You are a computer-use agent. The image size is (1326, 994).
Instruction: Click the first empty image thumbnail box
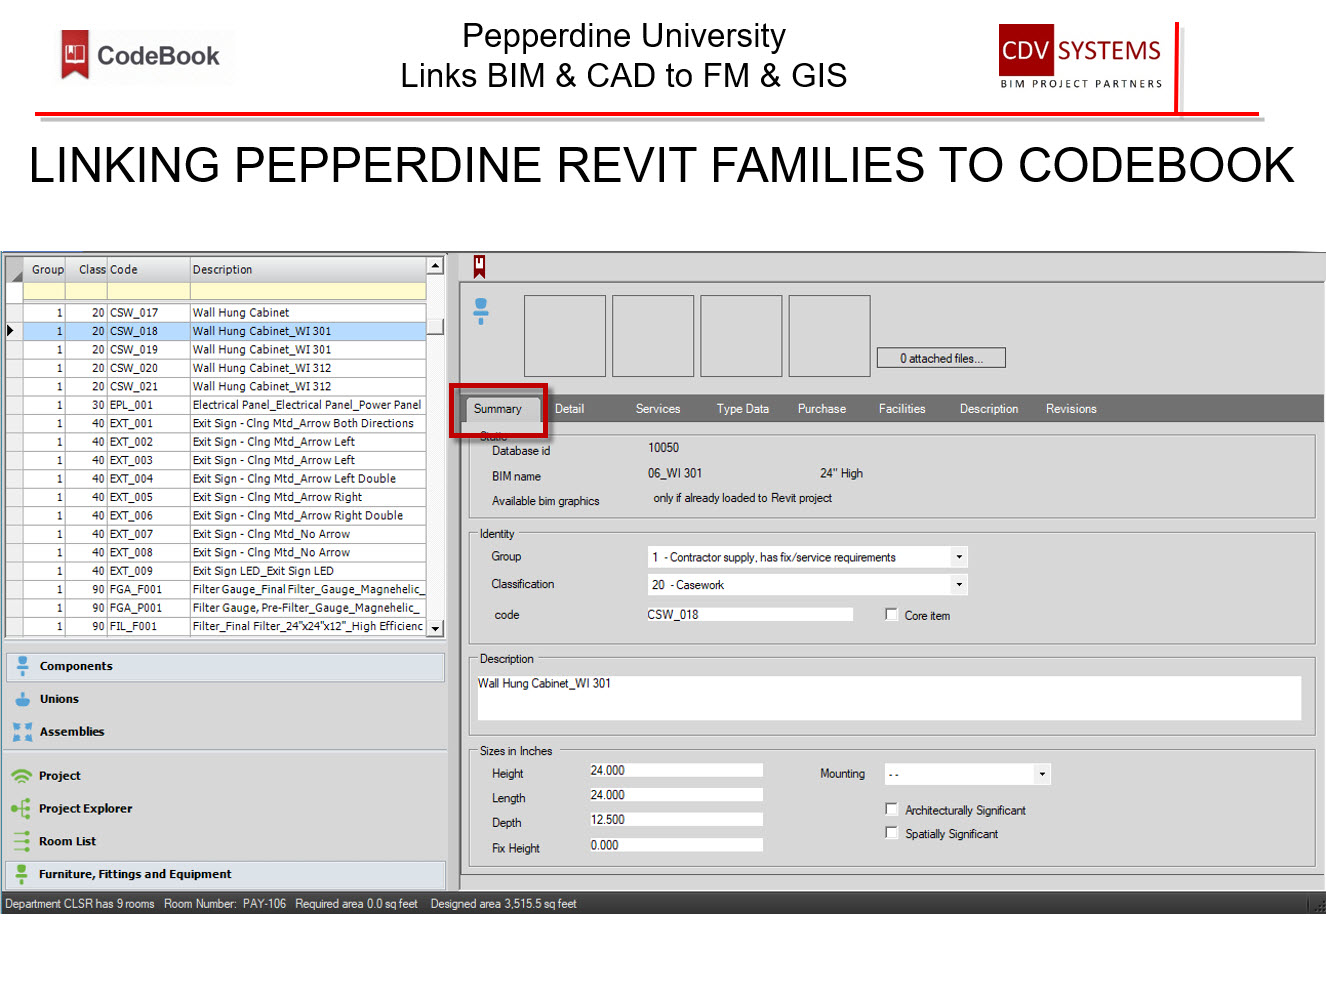point(565,336)
